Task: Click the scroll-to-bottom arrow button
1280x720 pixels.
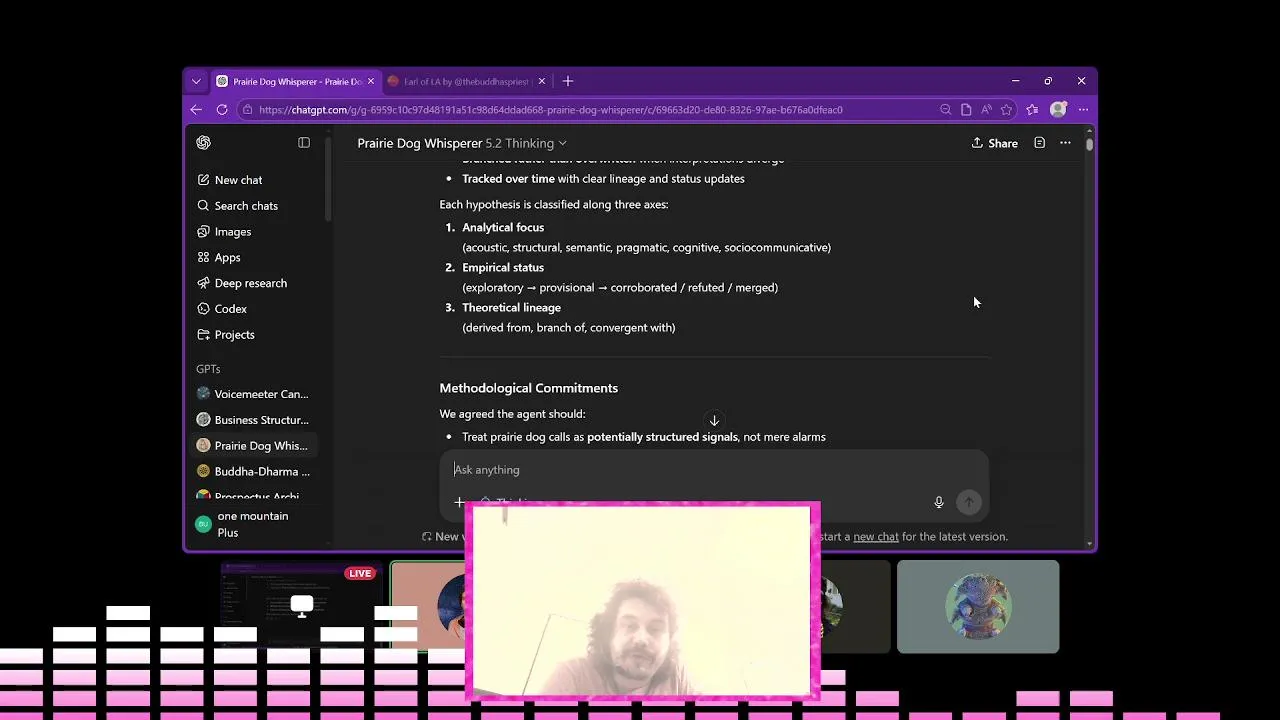Action: pos(714,421)
